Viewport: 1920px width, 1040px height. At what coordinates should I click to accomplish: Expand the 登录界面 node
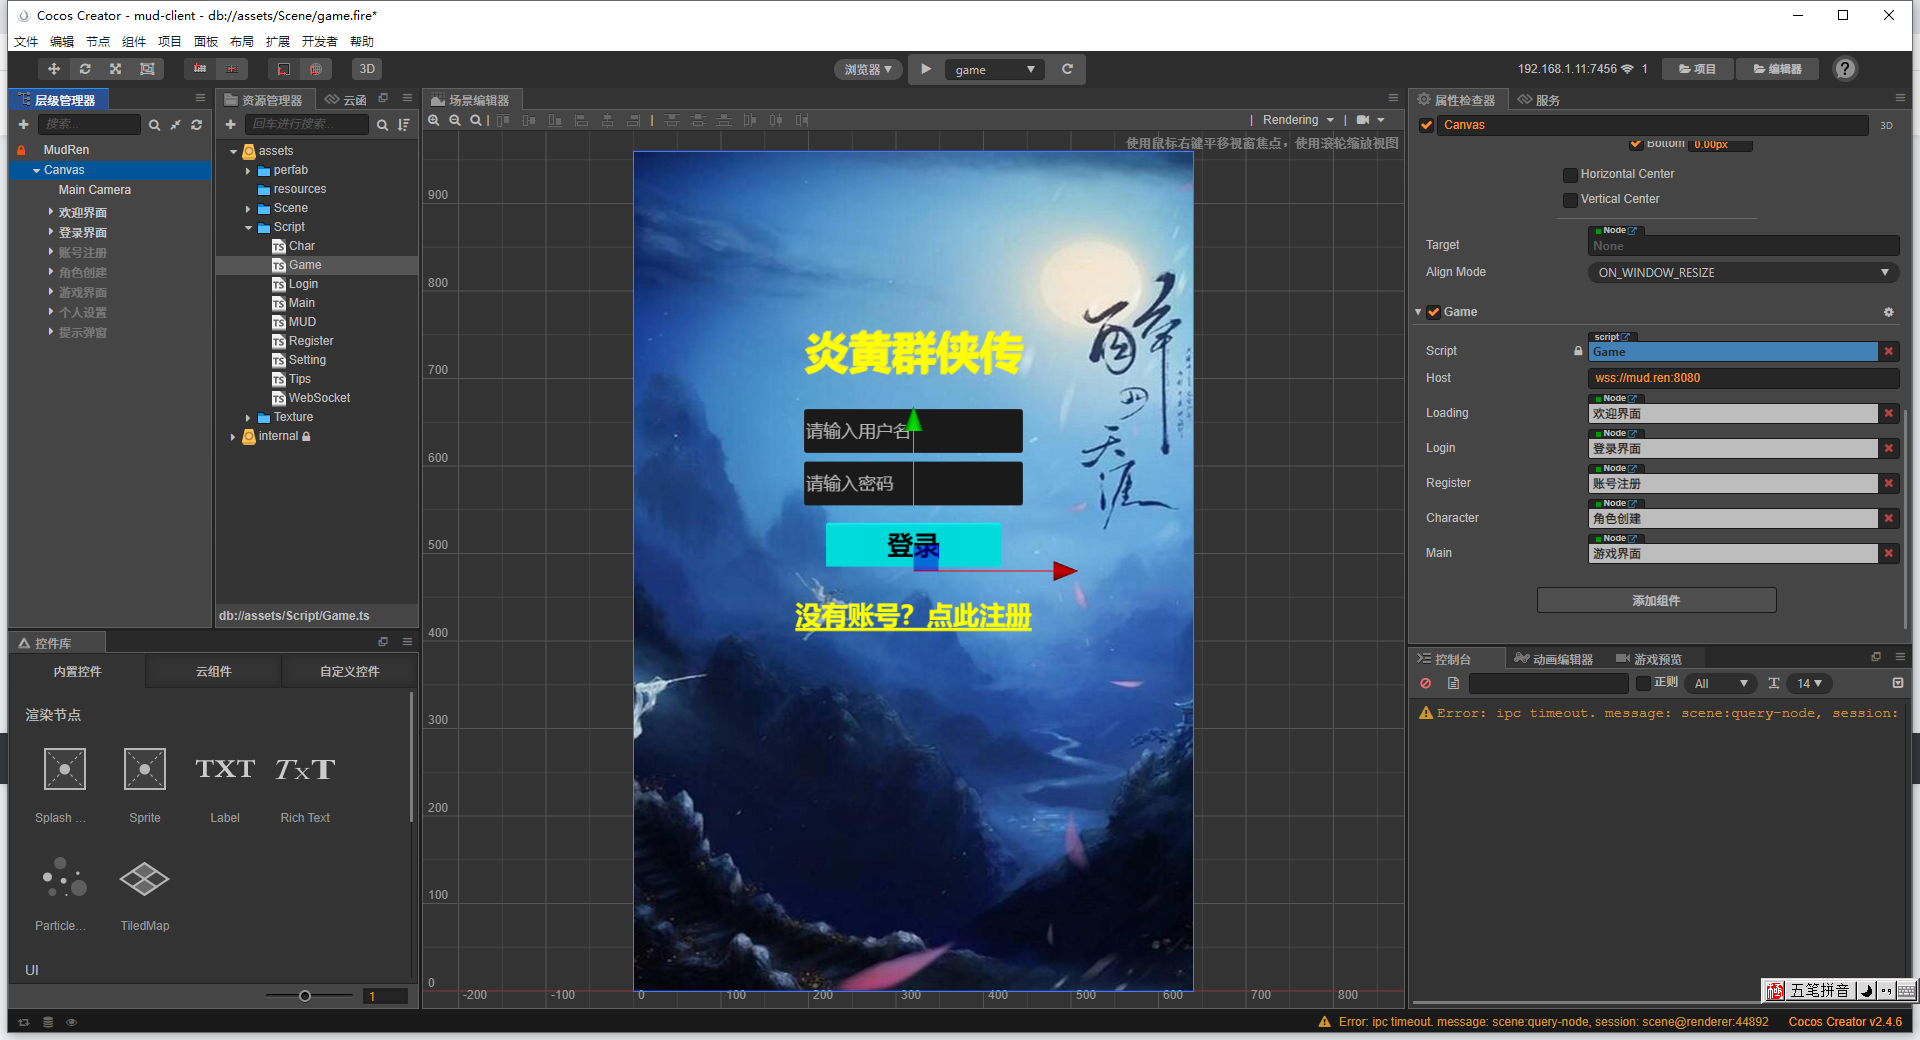(x=51, y=232)
